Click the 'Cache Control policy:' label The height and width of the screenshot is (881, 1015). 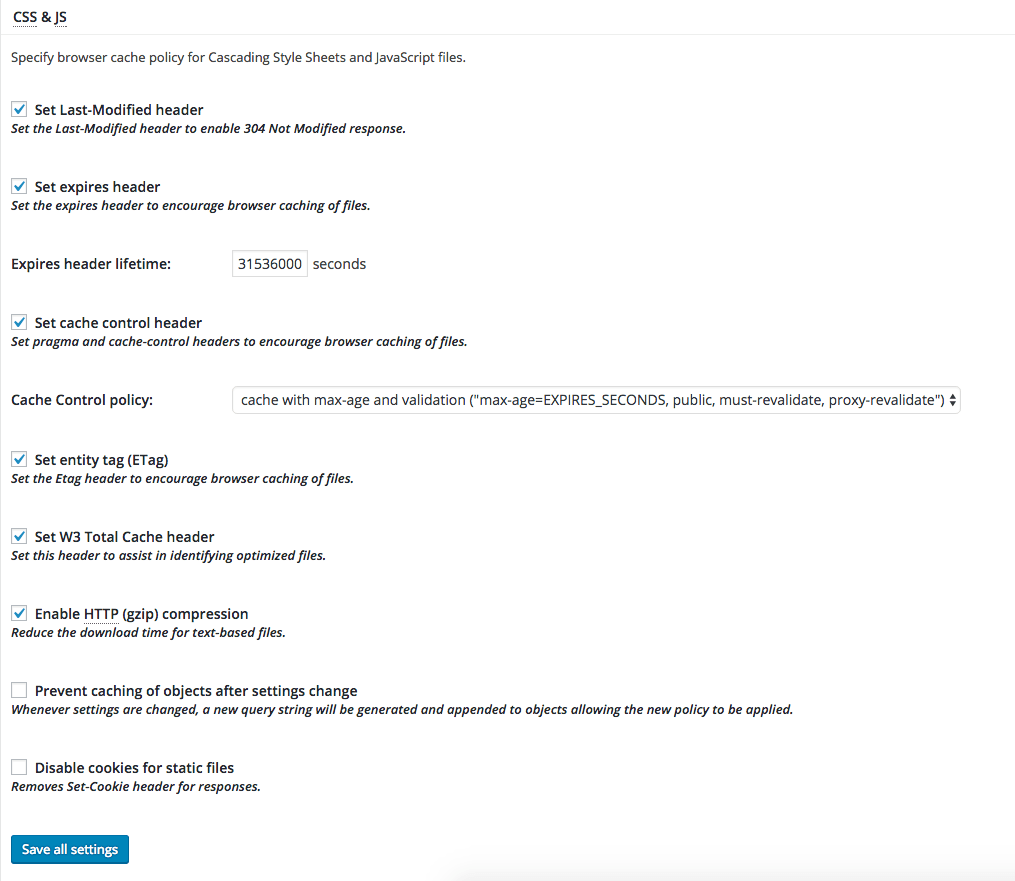click(x=82, y=400)
